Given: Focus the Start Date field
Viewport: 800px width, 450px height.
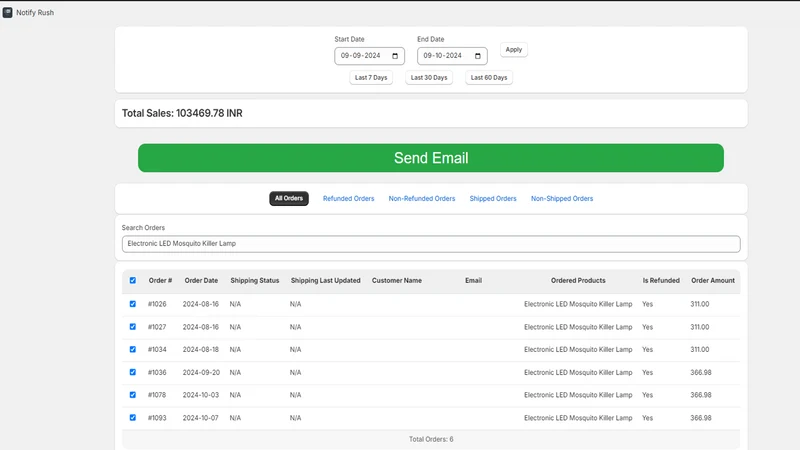Looking at the screenshot, I should pos(369,56).
